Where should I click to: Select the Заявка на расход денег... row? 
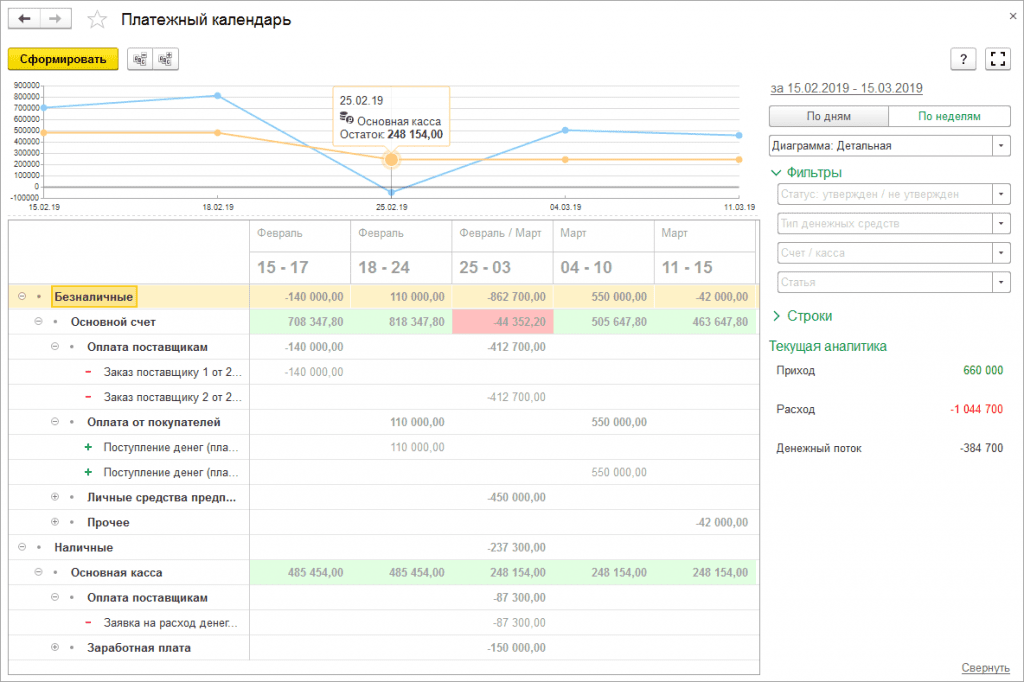point(170,623)
